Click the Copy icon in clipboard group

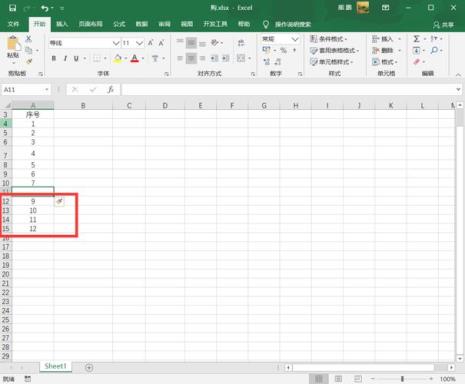[x=29, y=50]
